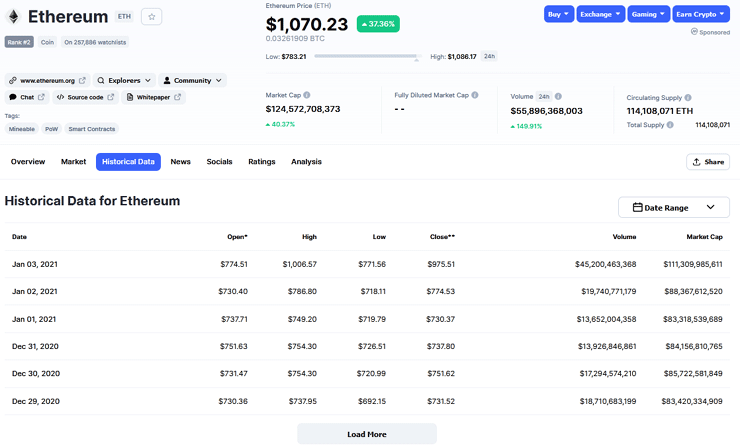Switch to the Market tab
The width and height of the screenshot is (740, 445).
[74, 162]
